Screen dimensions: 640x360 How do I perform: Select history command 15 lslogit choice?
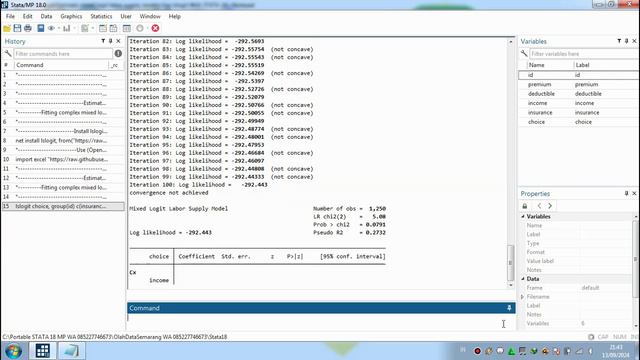tap(63, 207)
